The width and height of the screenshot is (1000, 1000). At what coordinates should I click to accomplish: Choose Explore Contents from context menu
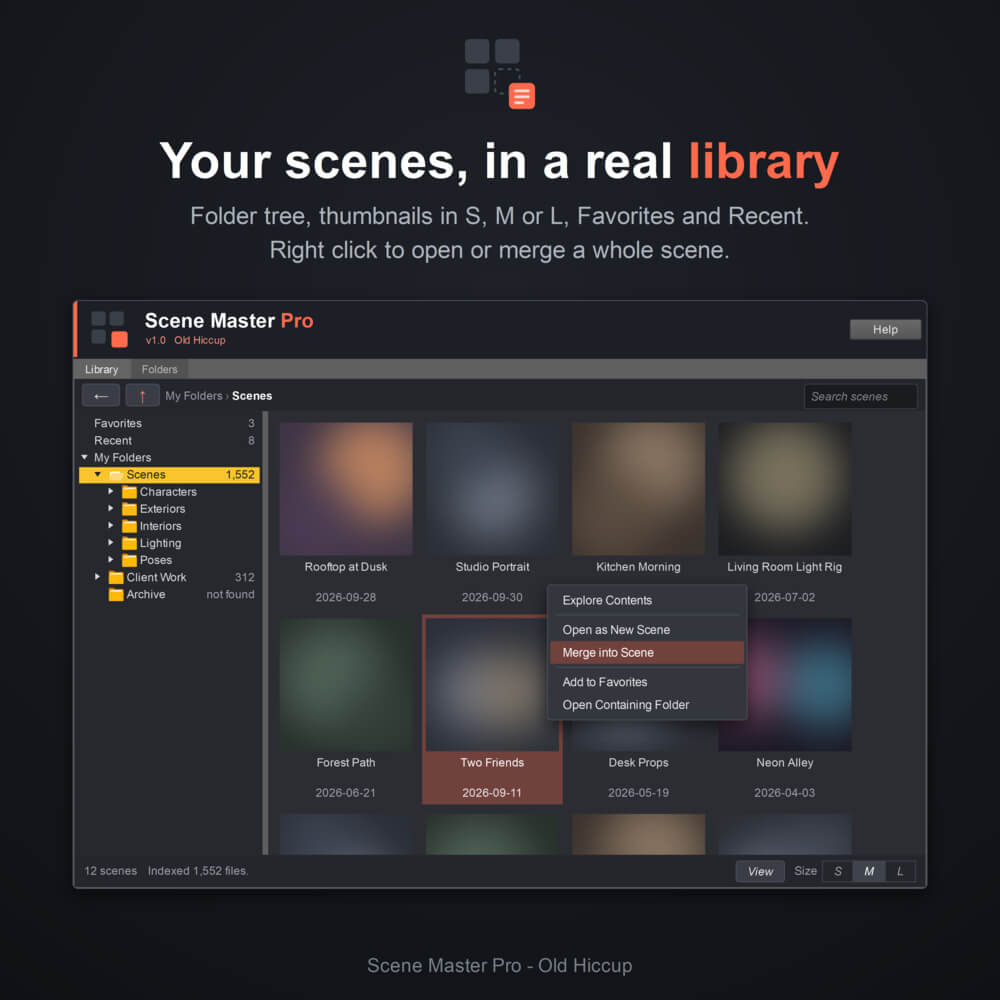coord(647,600)
